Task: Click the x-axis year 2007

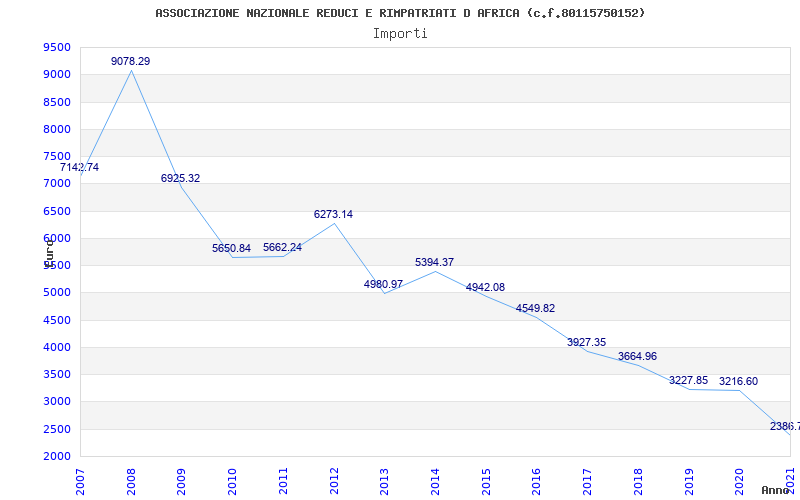Action: point(80,481)
